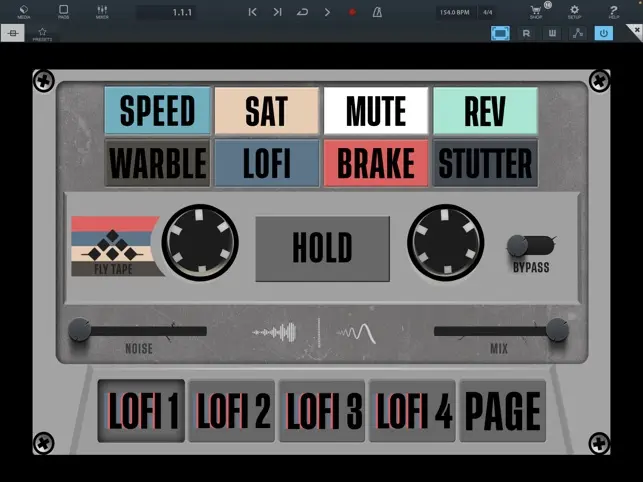Open the 4/4 time signature selector

click(488, 12)
